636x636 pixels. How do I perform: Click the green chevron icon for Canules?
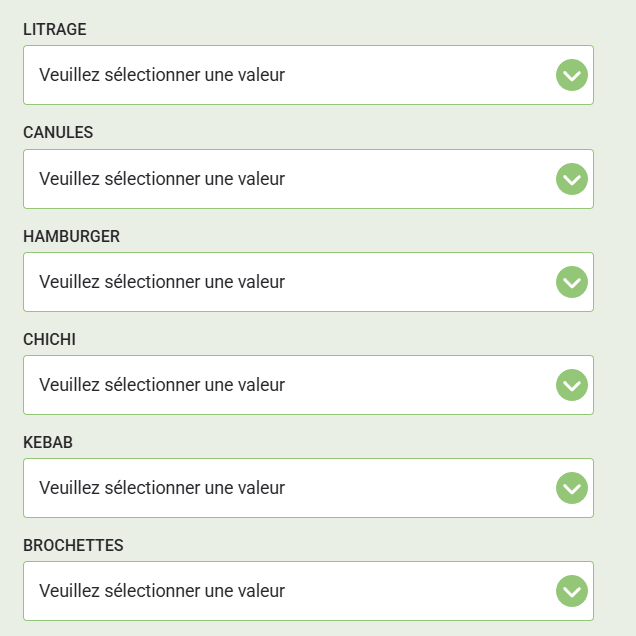pos(572,179)
